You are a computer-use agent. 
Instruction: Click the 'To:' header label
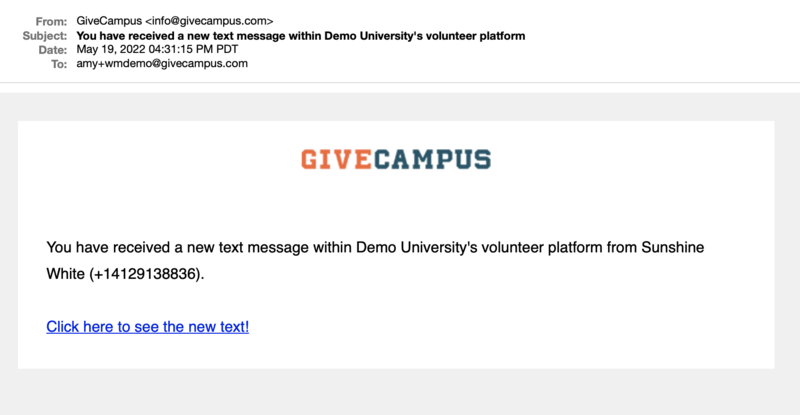pyautogui.click(x=59, y=64)
